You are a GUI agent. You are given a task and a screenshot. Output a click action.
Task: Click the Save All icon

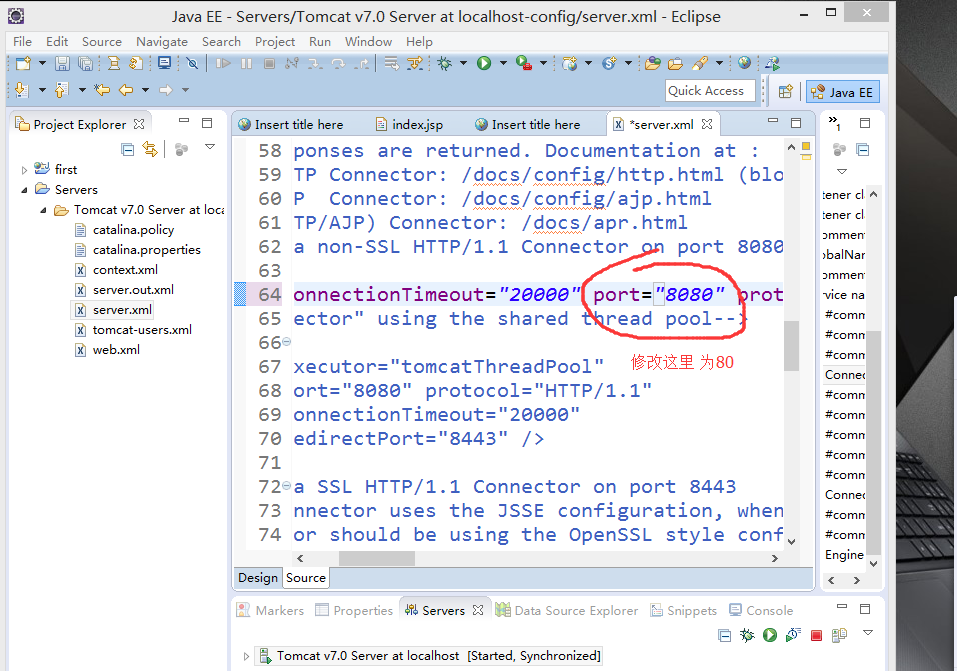[85, 63]
